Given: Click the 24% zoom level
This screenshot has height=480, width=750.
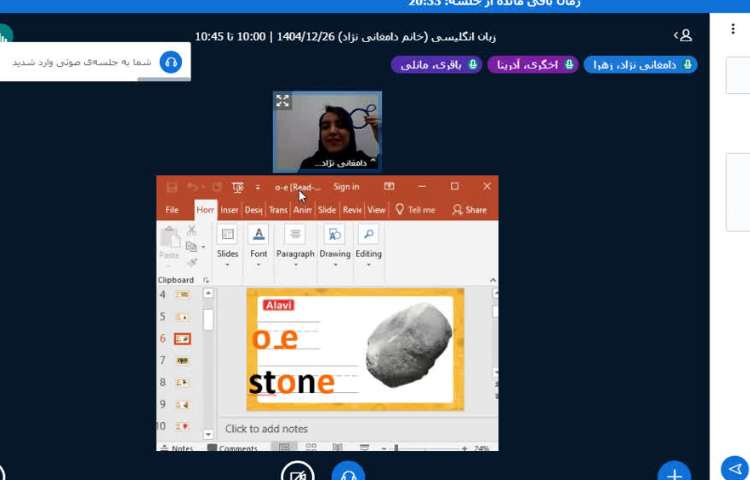Looking at the screenshot, I should 481,448.
